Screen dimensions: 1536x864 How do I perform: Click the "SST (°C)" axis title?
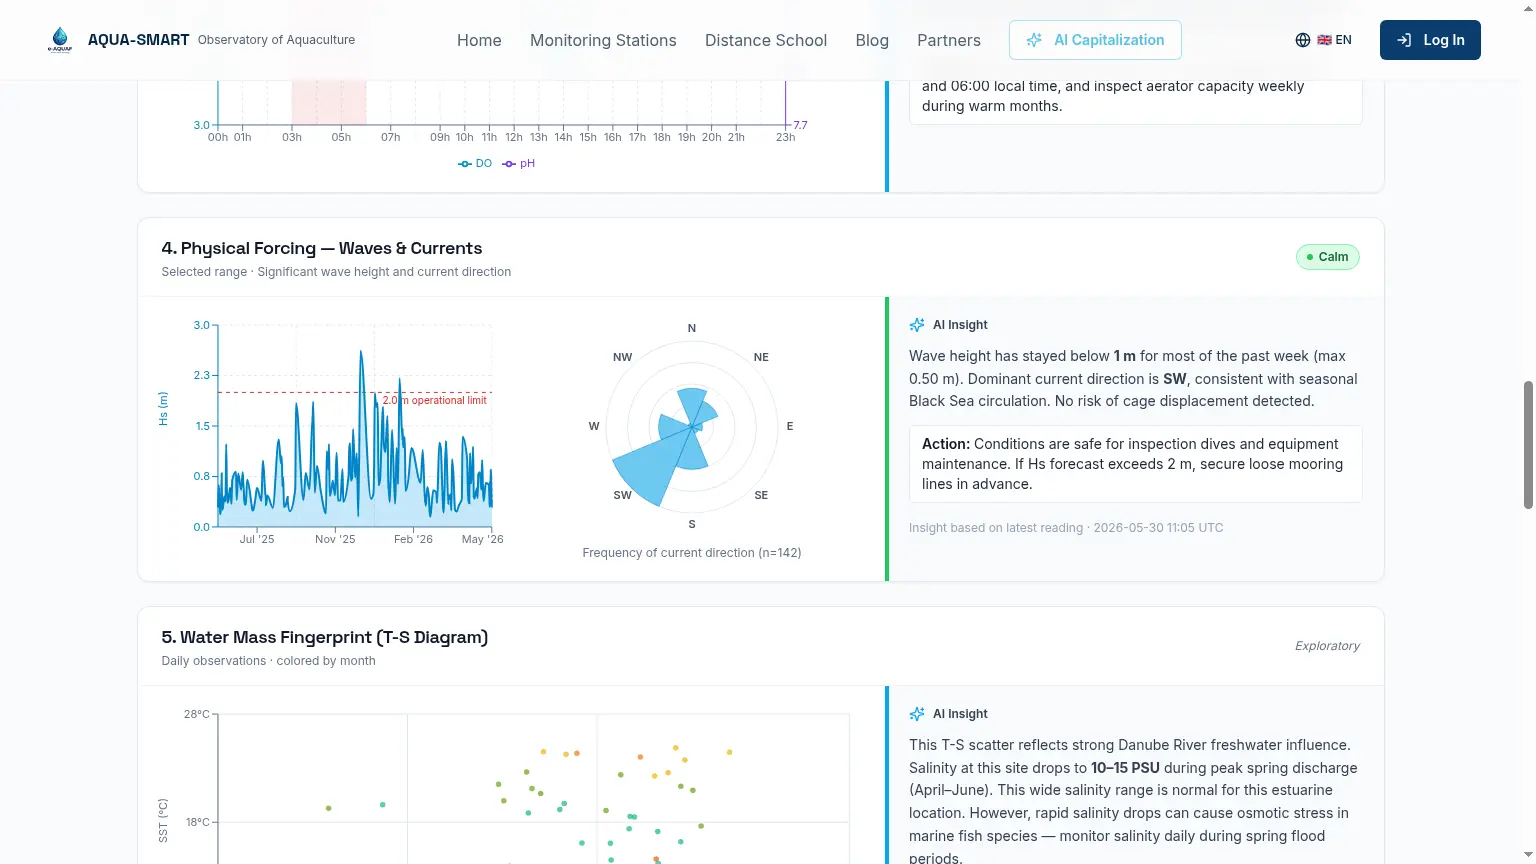tap(164, 820)
